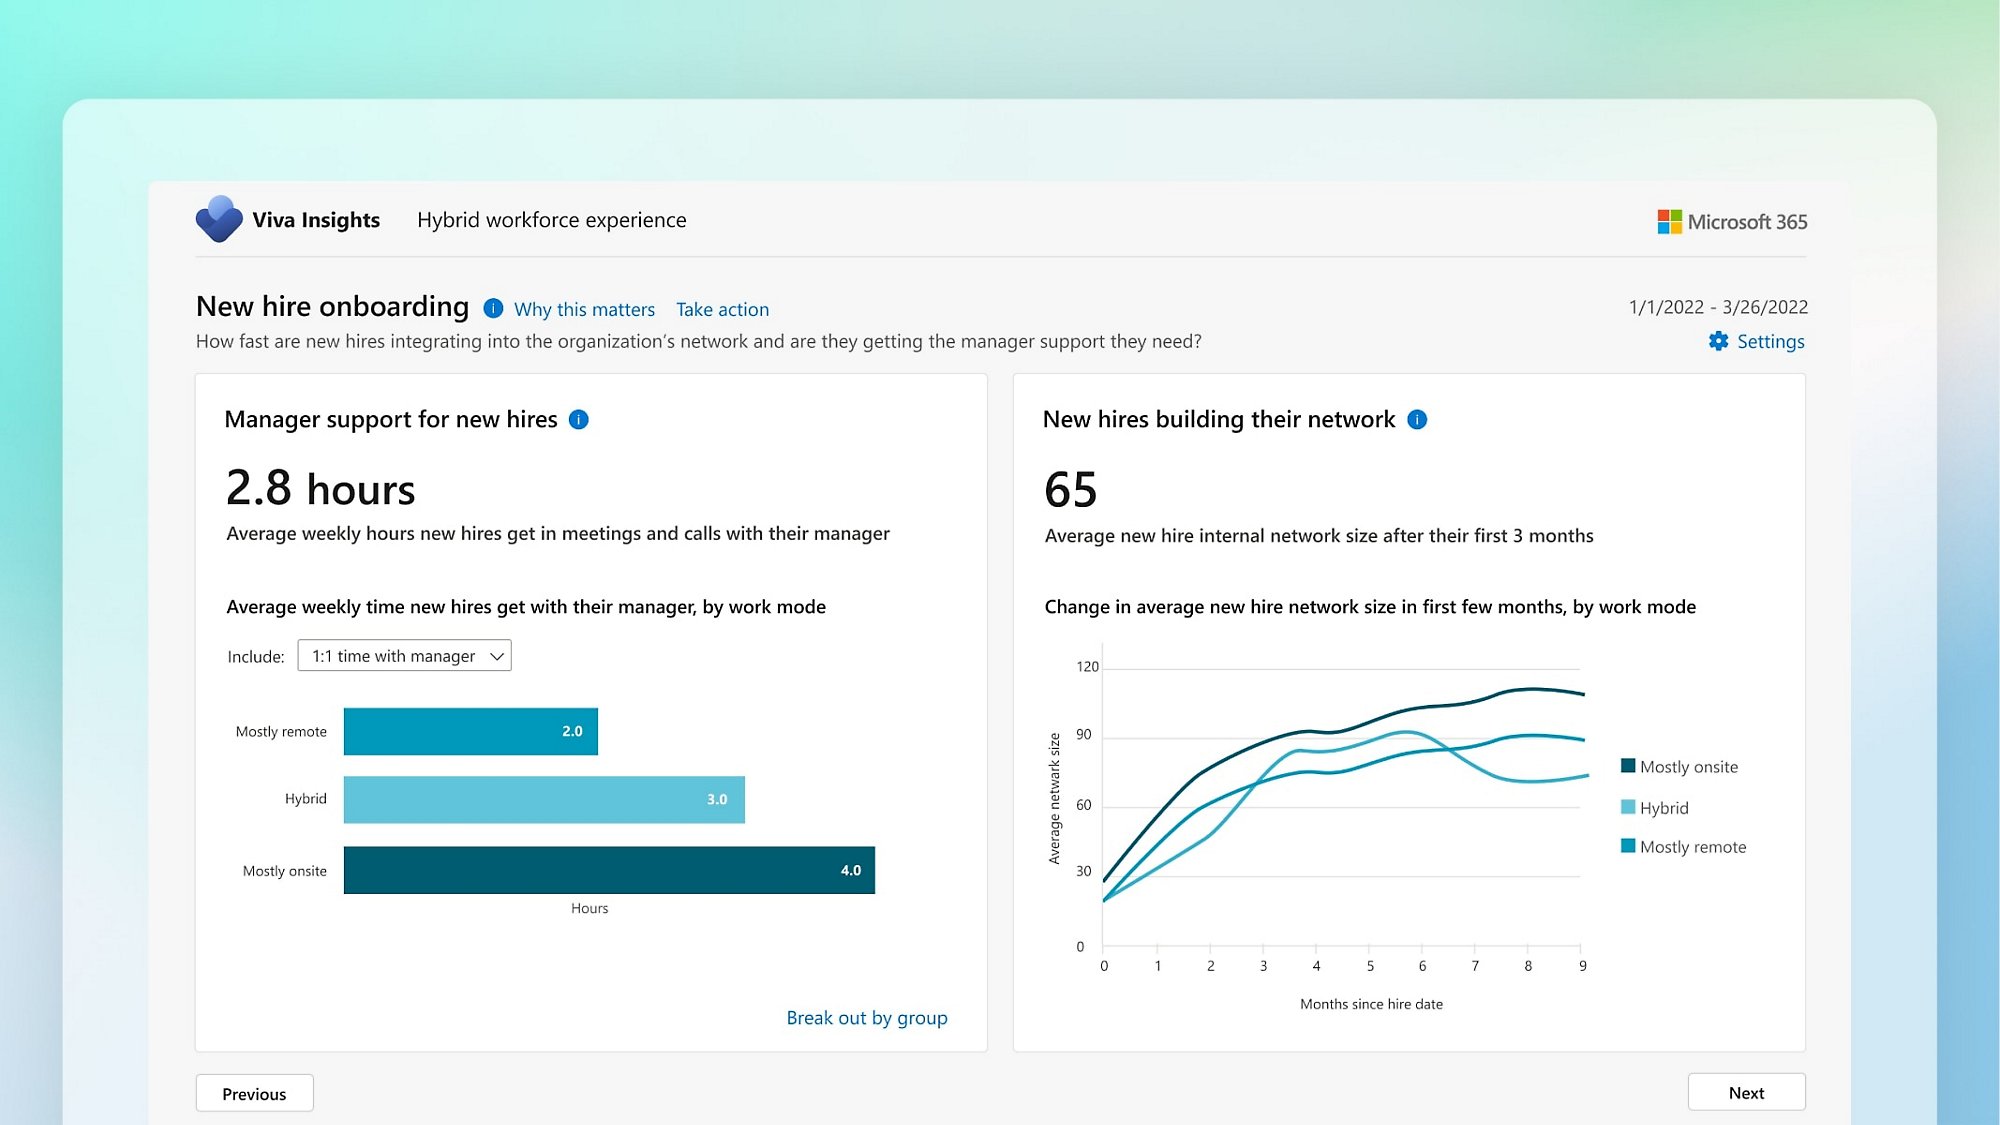The height and width of the screenshot is (1125, 2000).
Task: Open the '1:1 time with manager' dropdown
Action: point(404,655)
